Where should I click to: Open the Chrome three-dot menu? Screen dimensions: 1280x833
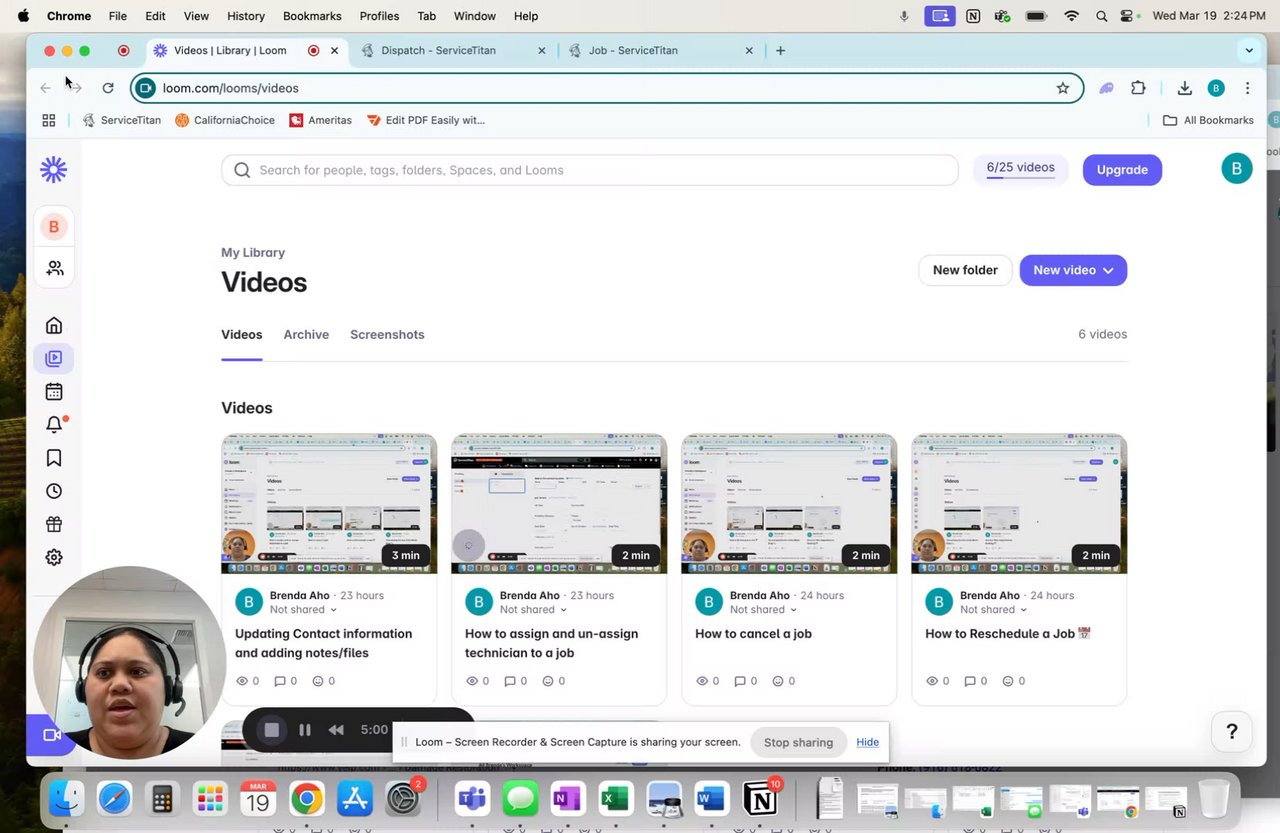[1247, 88]
